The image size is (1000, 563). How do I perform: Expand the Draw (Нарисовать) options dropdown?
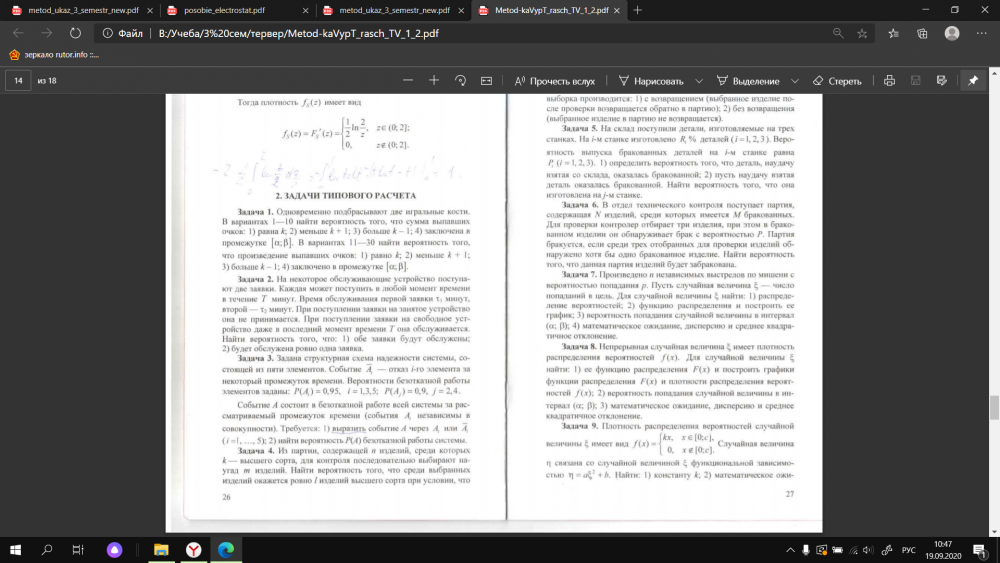tap(696, 80)
